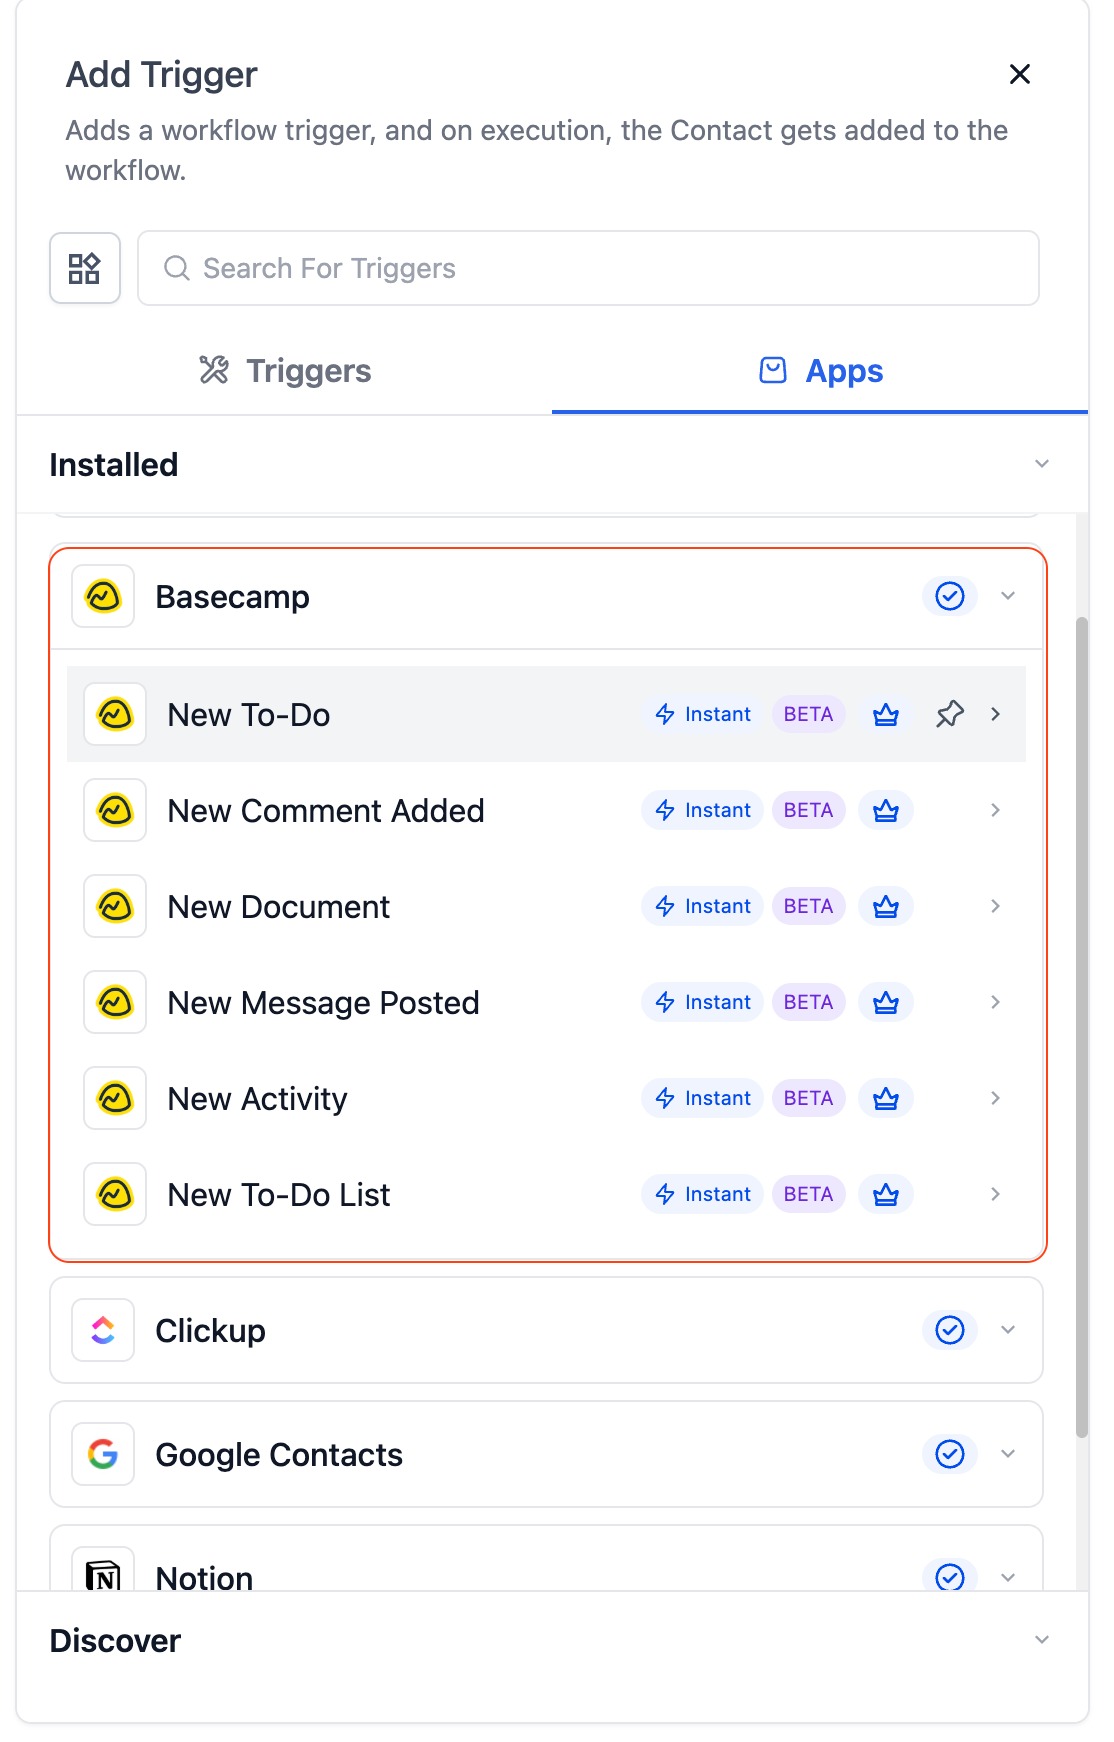The image size is (1114, 1742).
Task: Click Instant badge on New Comment Added row
Action: coord(703,810)
